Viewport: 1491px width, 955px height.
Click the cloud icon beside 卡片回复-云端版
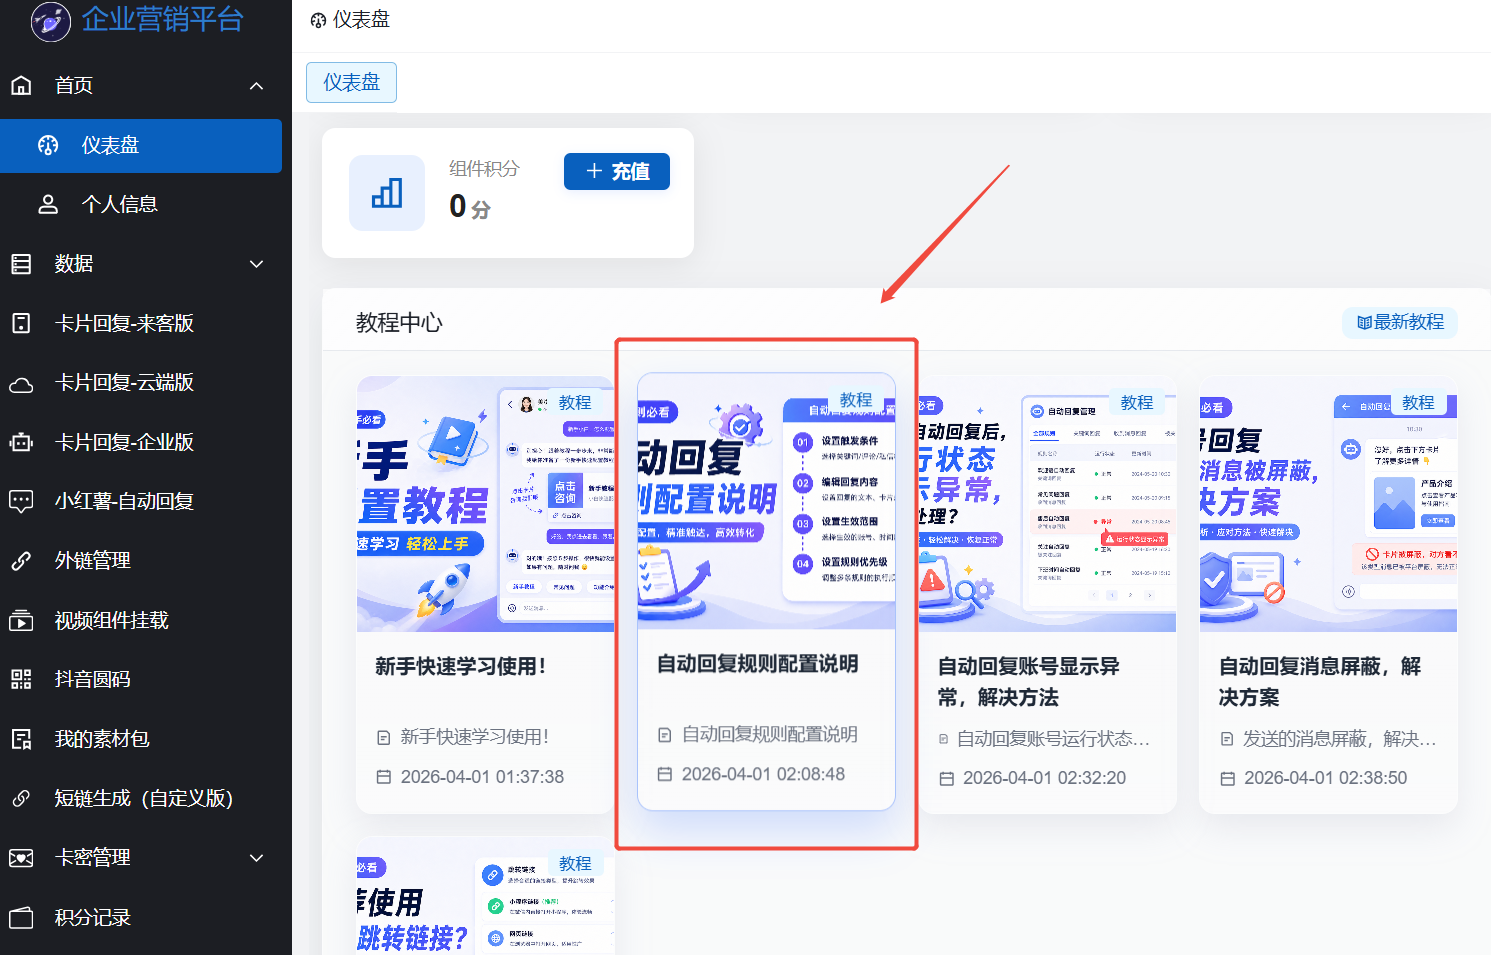point(21,383)
